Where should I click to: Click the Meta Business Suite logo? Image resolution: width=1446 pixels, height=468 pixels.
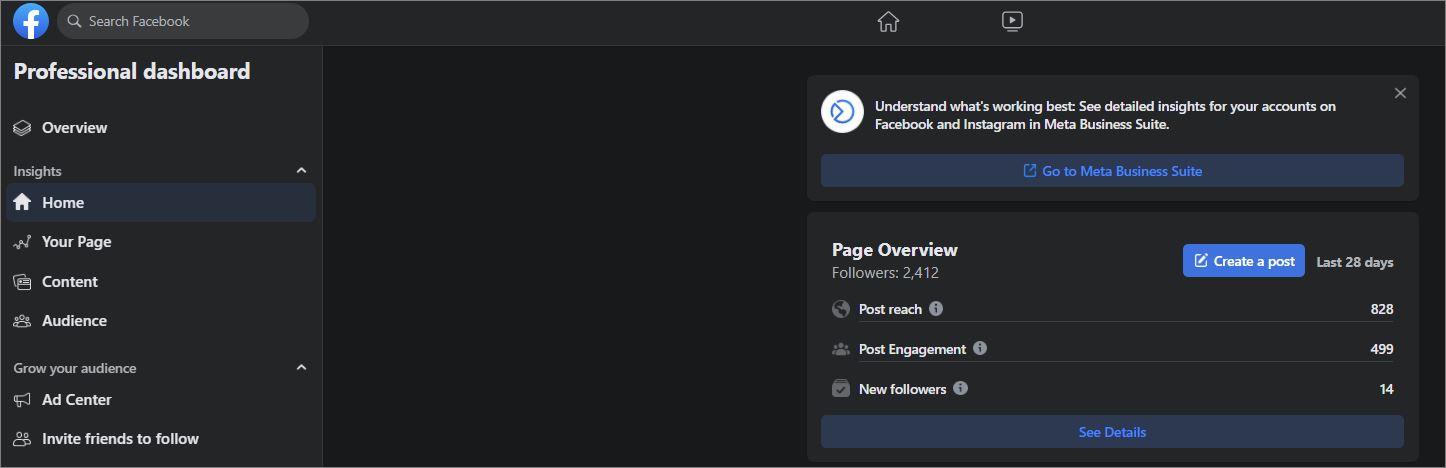(x=842, y=112)
